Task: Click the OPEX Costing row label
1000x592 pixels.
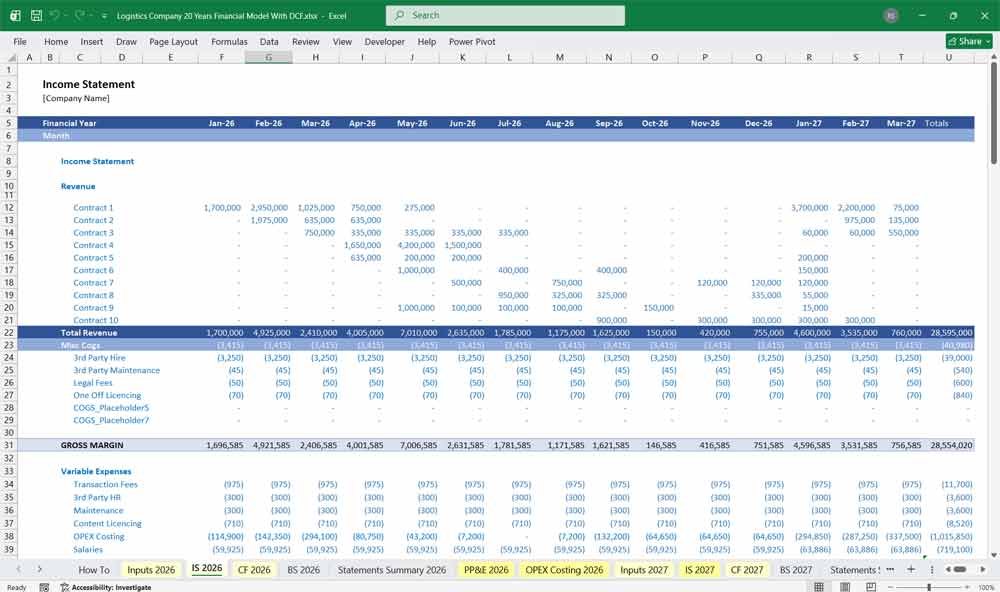Action: coord(99,536)
